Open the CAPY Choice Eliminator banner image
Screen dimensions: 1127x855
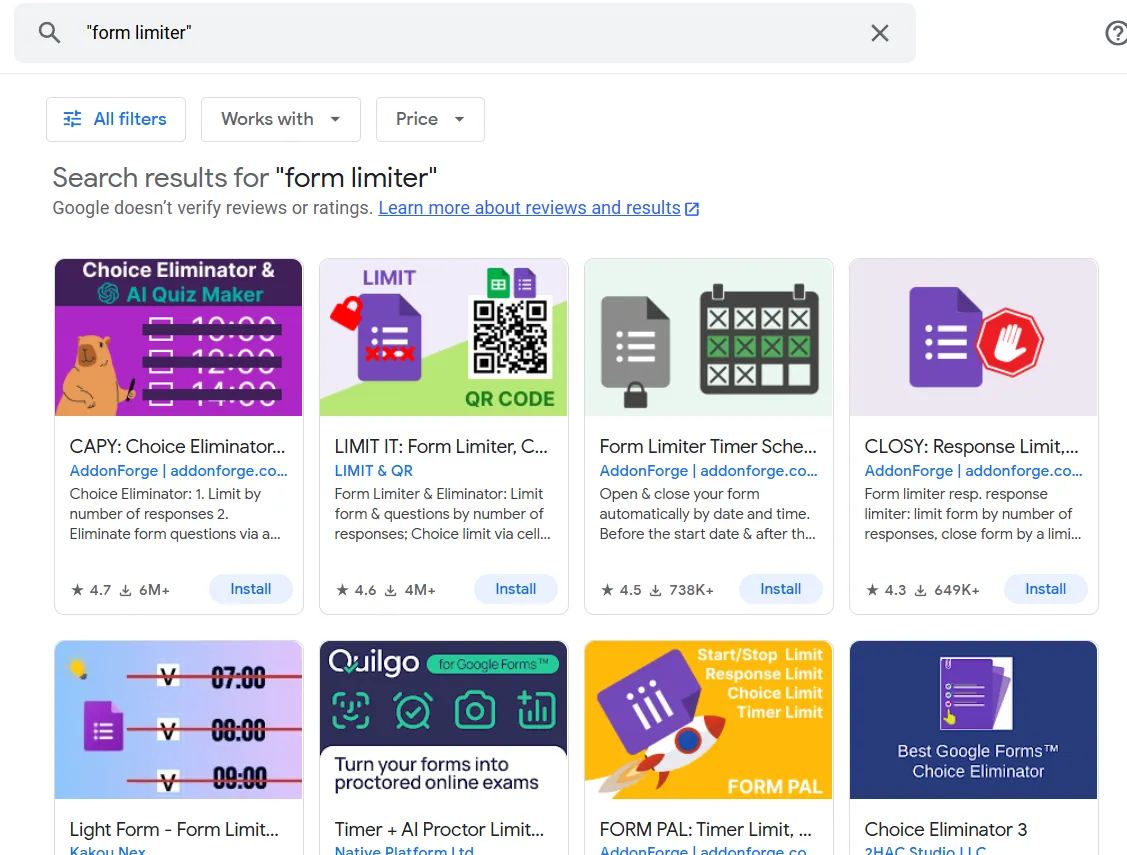[178, 337]
